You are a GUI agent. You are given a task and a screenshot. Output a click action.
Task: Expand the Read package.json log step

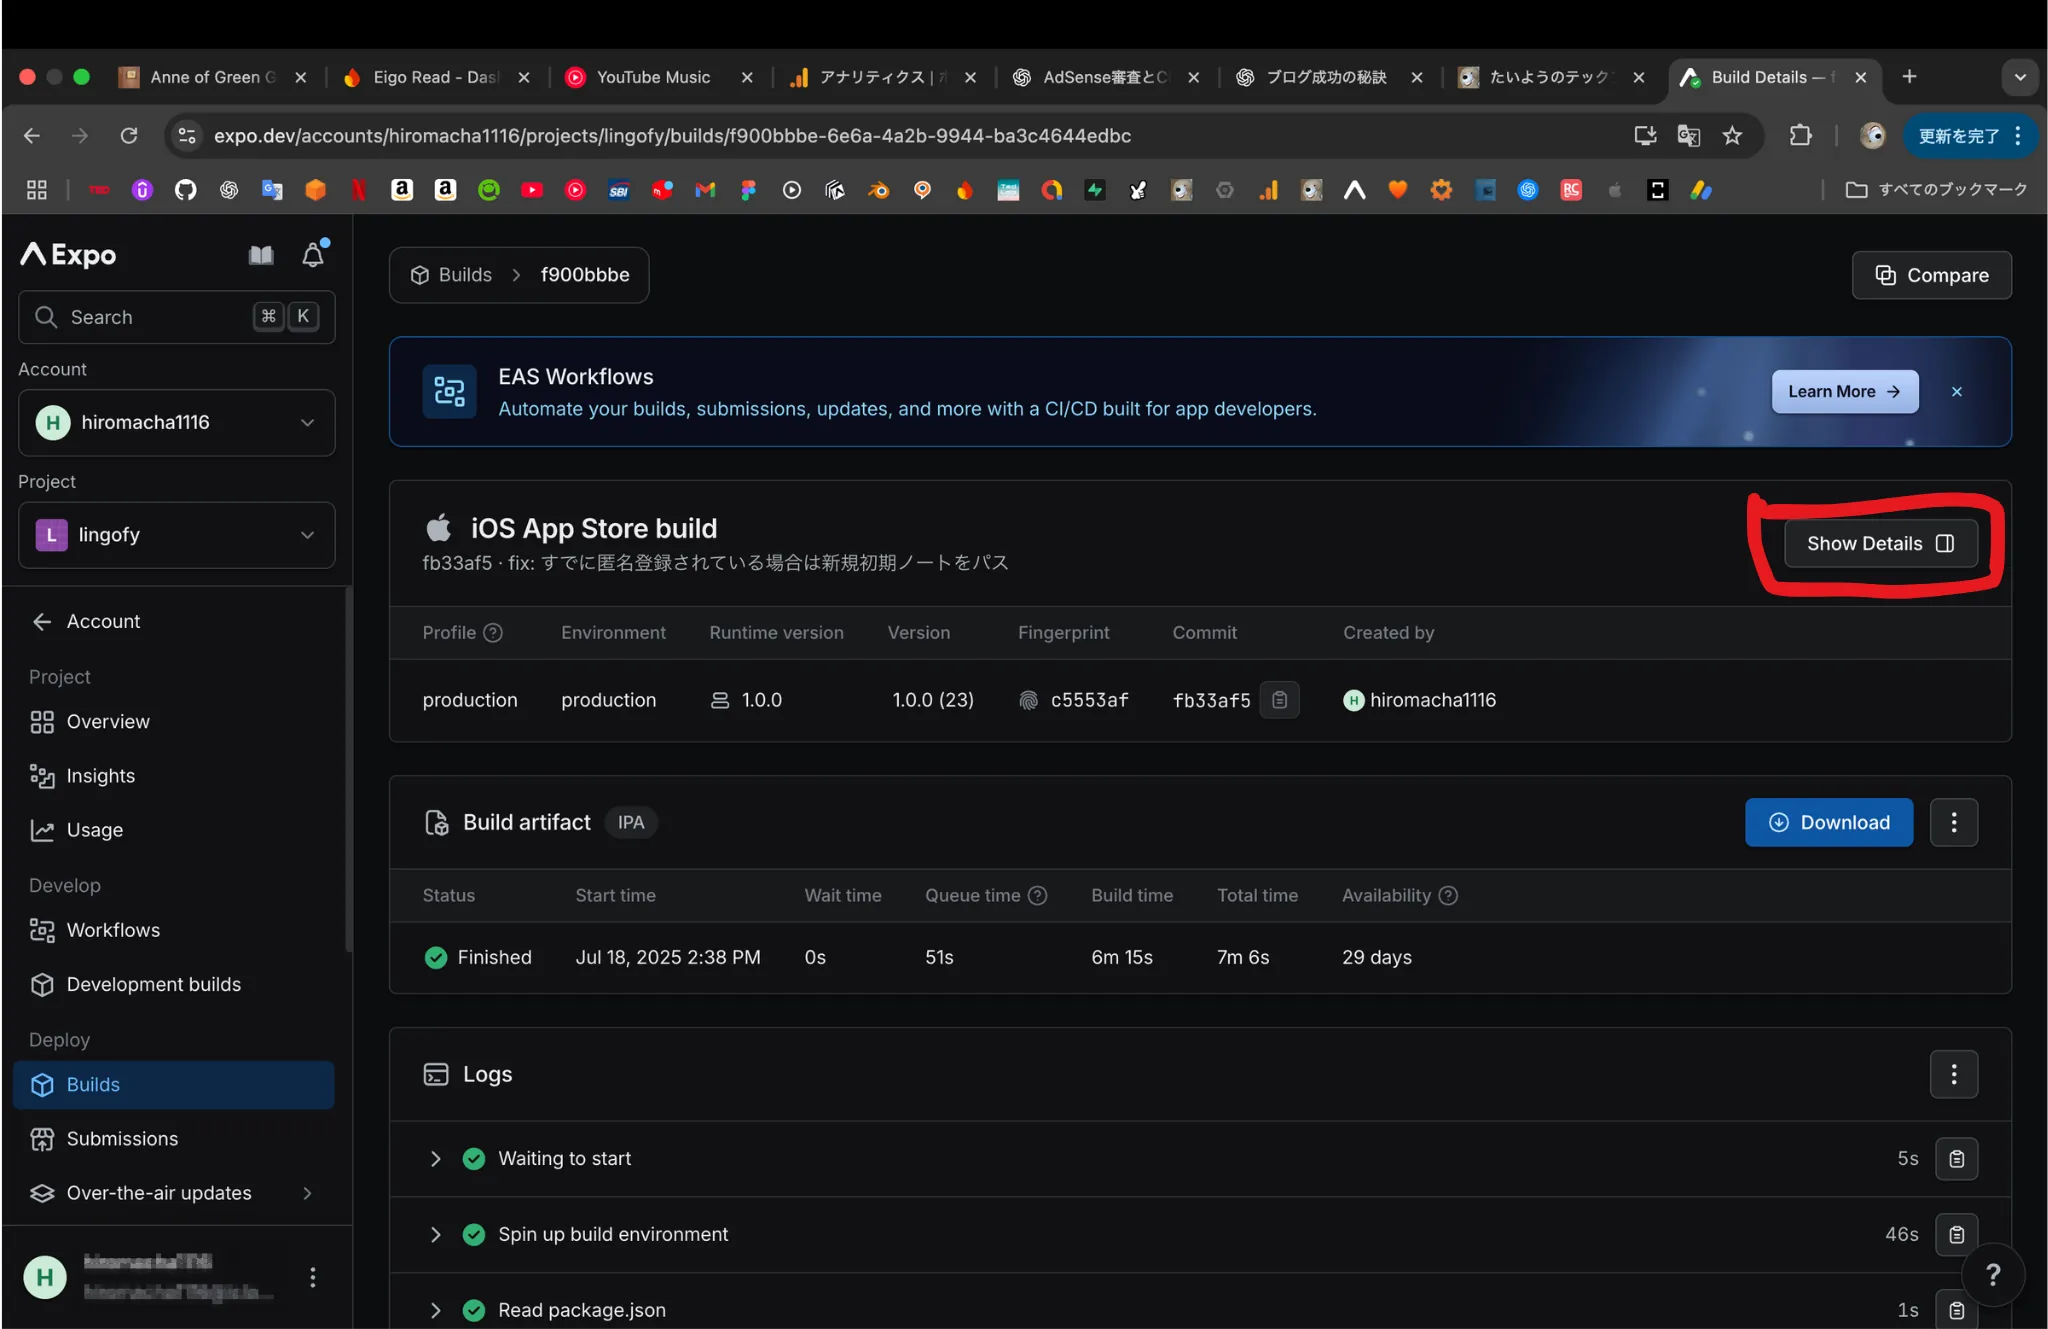point(435,1310)
